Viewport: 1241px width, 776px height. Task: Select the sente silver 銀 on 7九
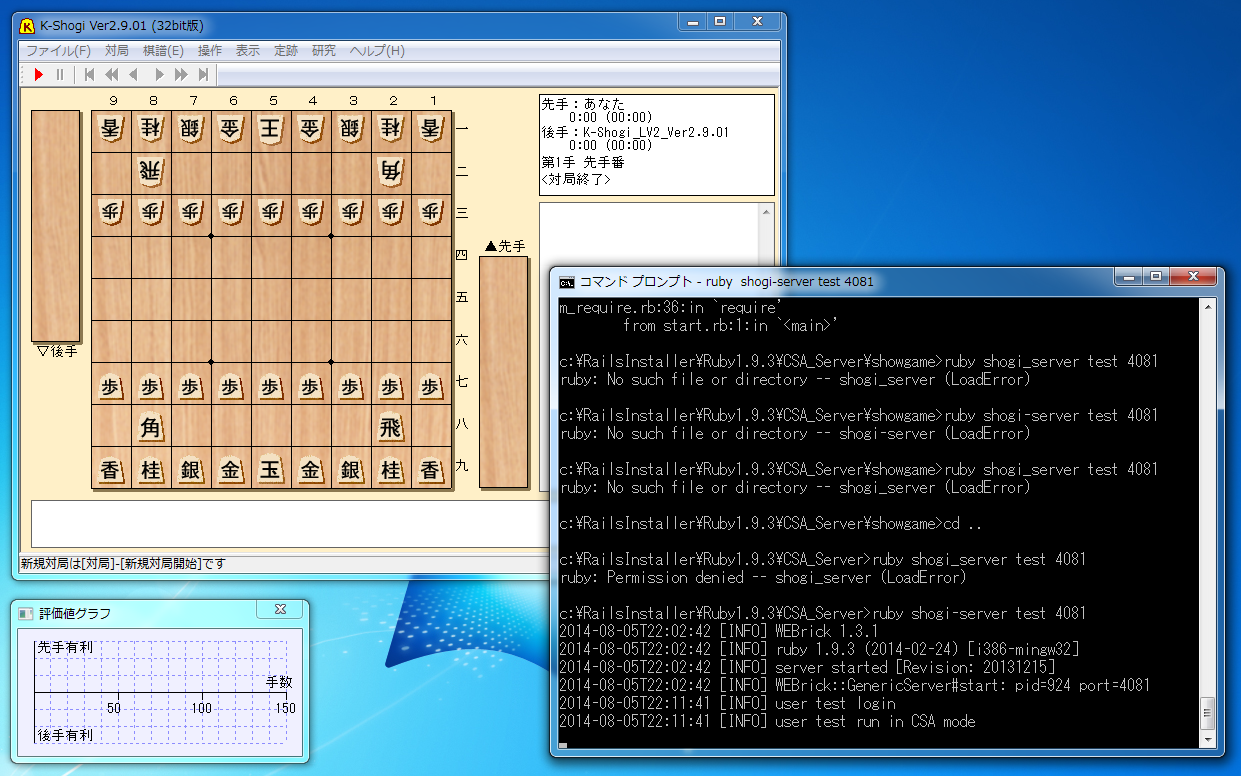(191, 469)
